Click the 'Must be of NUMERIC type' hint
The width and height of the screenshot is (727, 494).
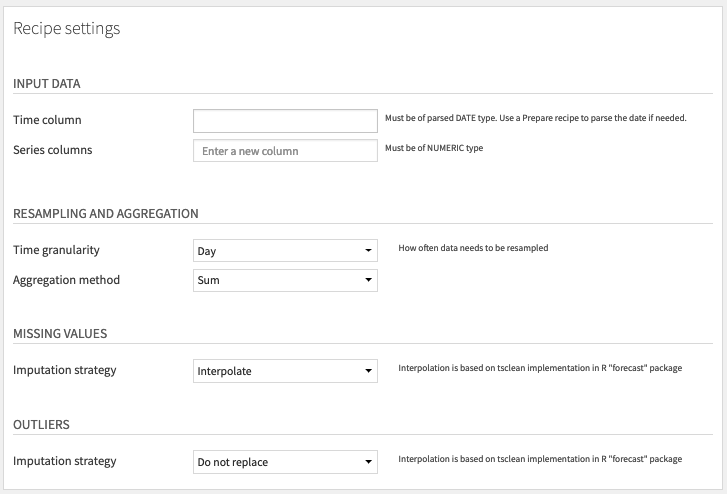pyautogui.click(x=434, y=148)
